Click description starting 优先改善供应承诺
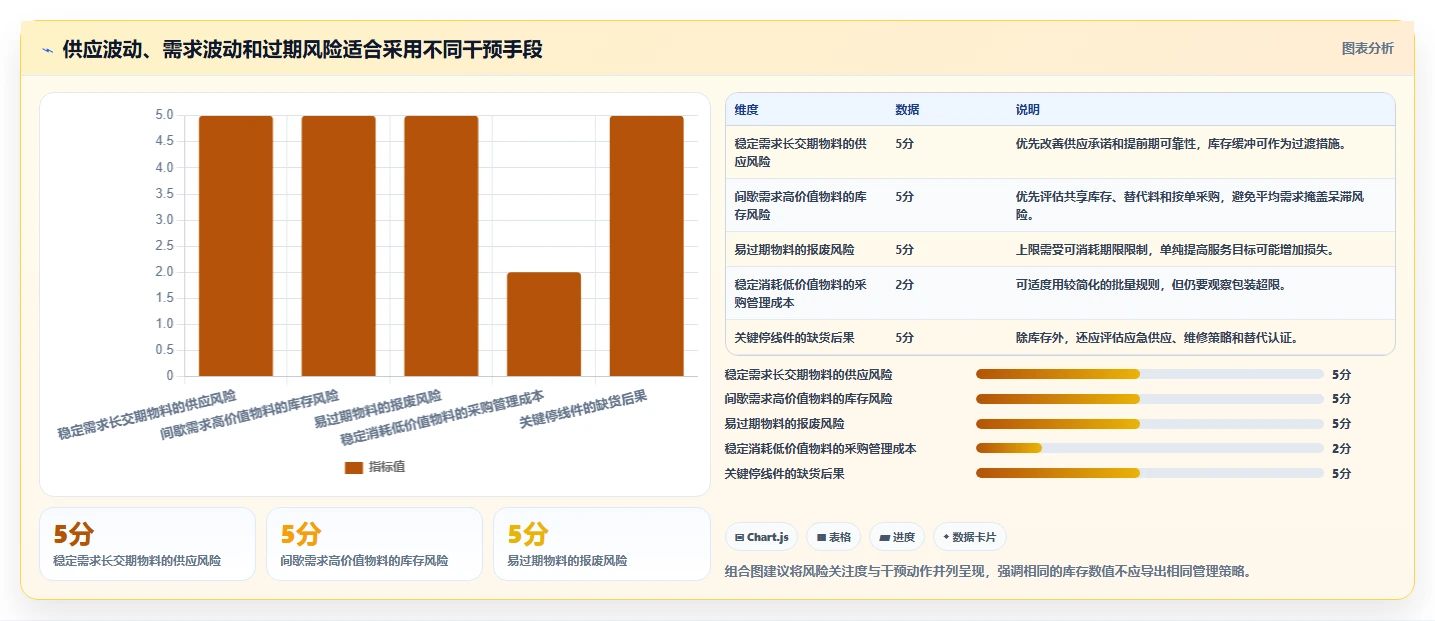Image resolution: width=1435 pixels, height=621 pixels. [1181, 144]
